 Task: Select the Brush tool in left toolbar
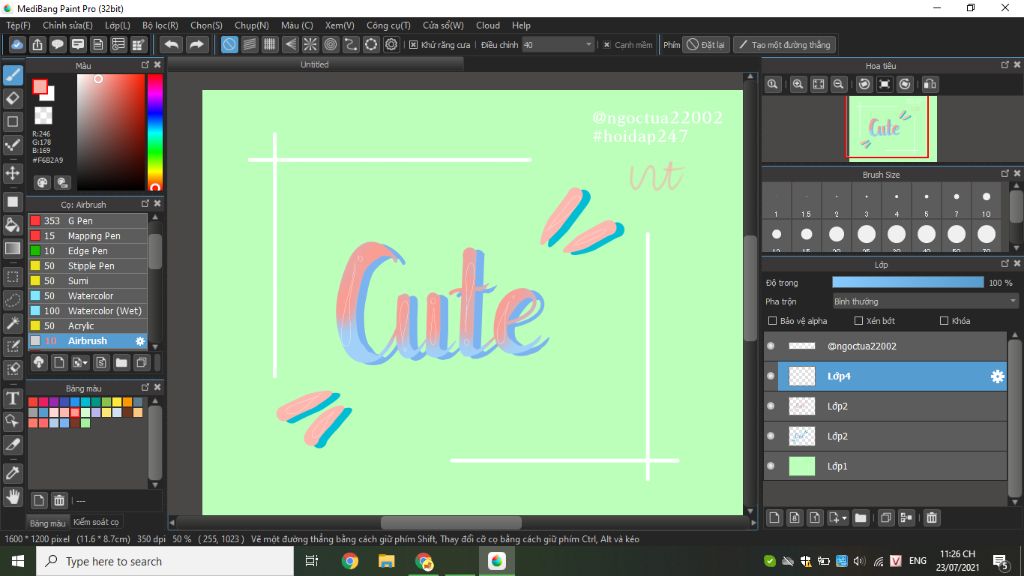click(x=13, y=75)
